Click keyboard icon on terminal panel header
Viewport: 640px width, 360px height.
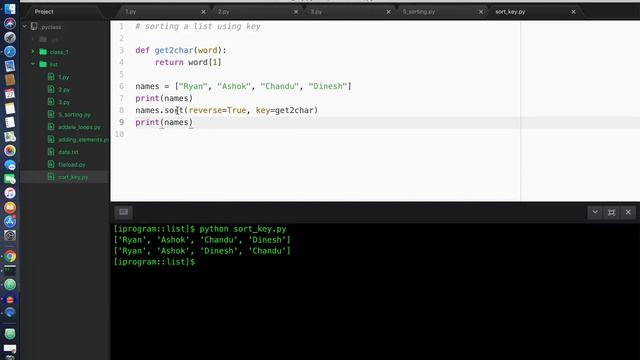(123, 212)
